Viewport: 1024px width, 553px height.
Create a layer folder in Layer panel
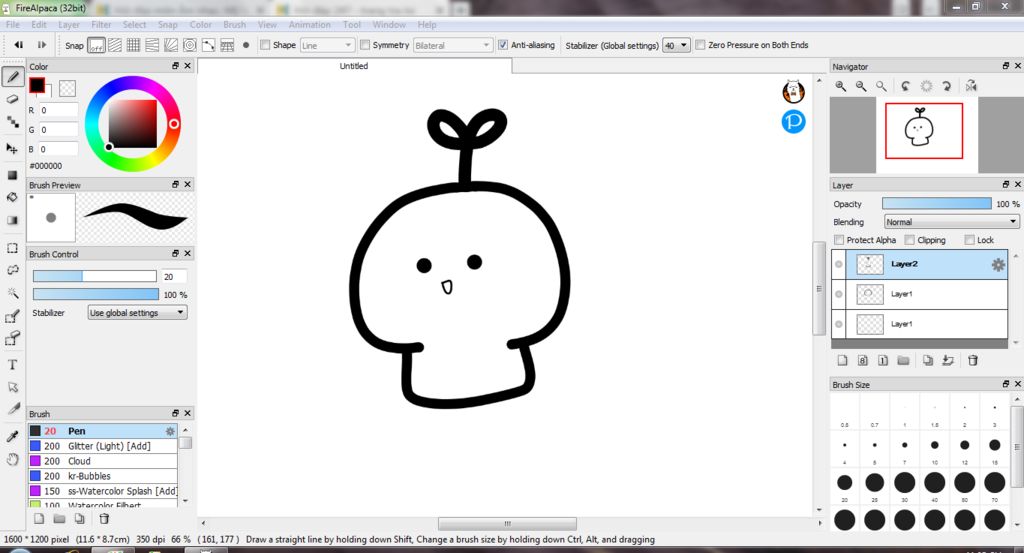click(x=903, y=360)
